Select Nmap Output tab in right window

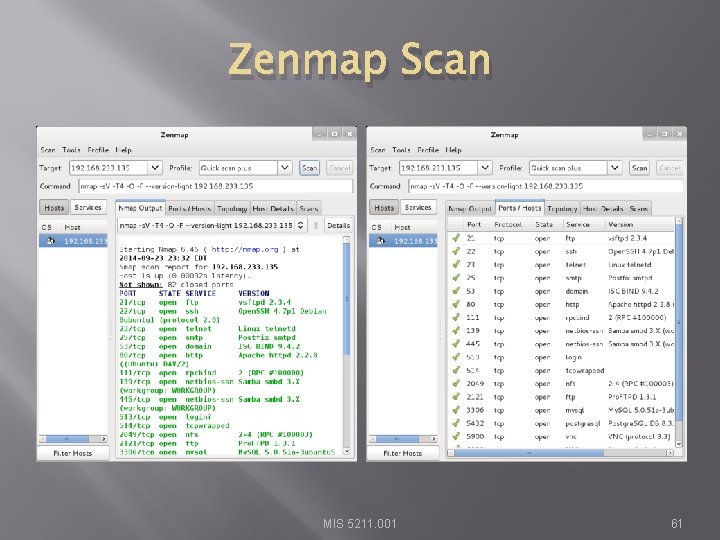pyautogui.click(x=470, y=208)
